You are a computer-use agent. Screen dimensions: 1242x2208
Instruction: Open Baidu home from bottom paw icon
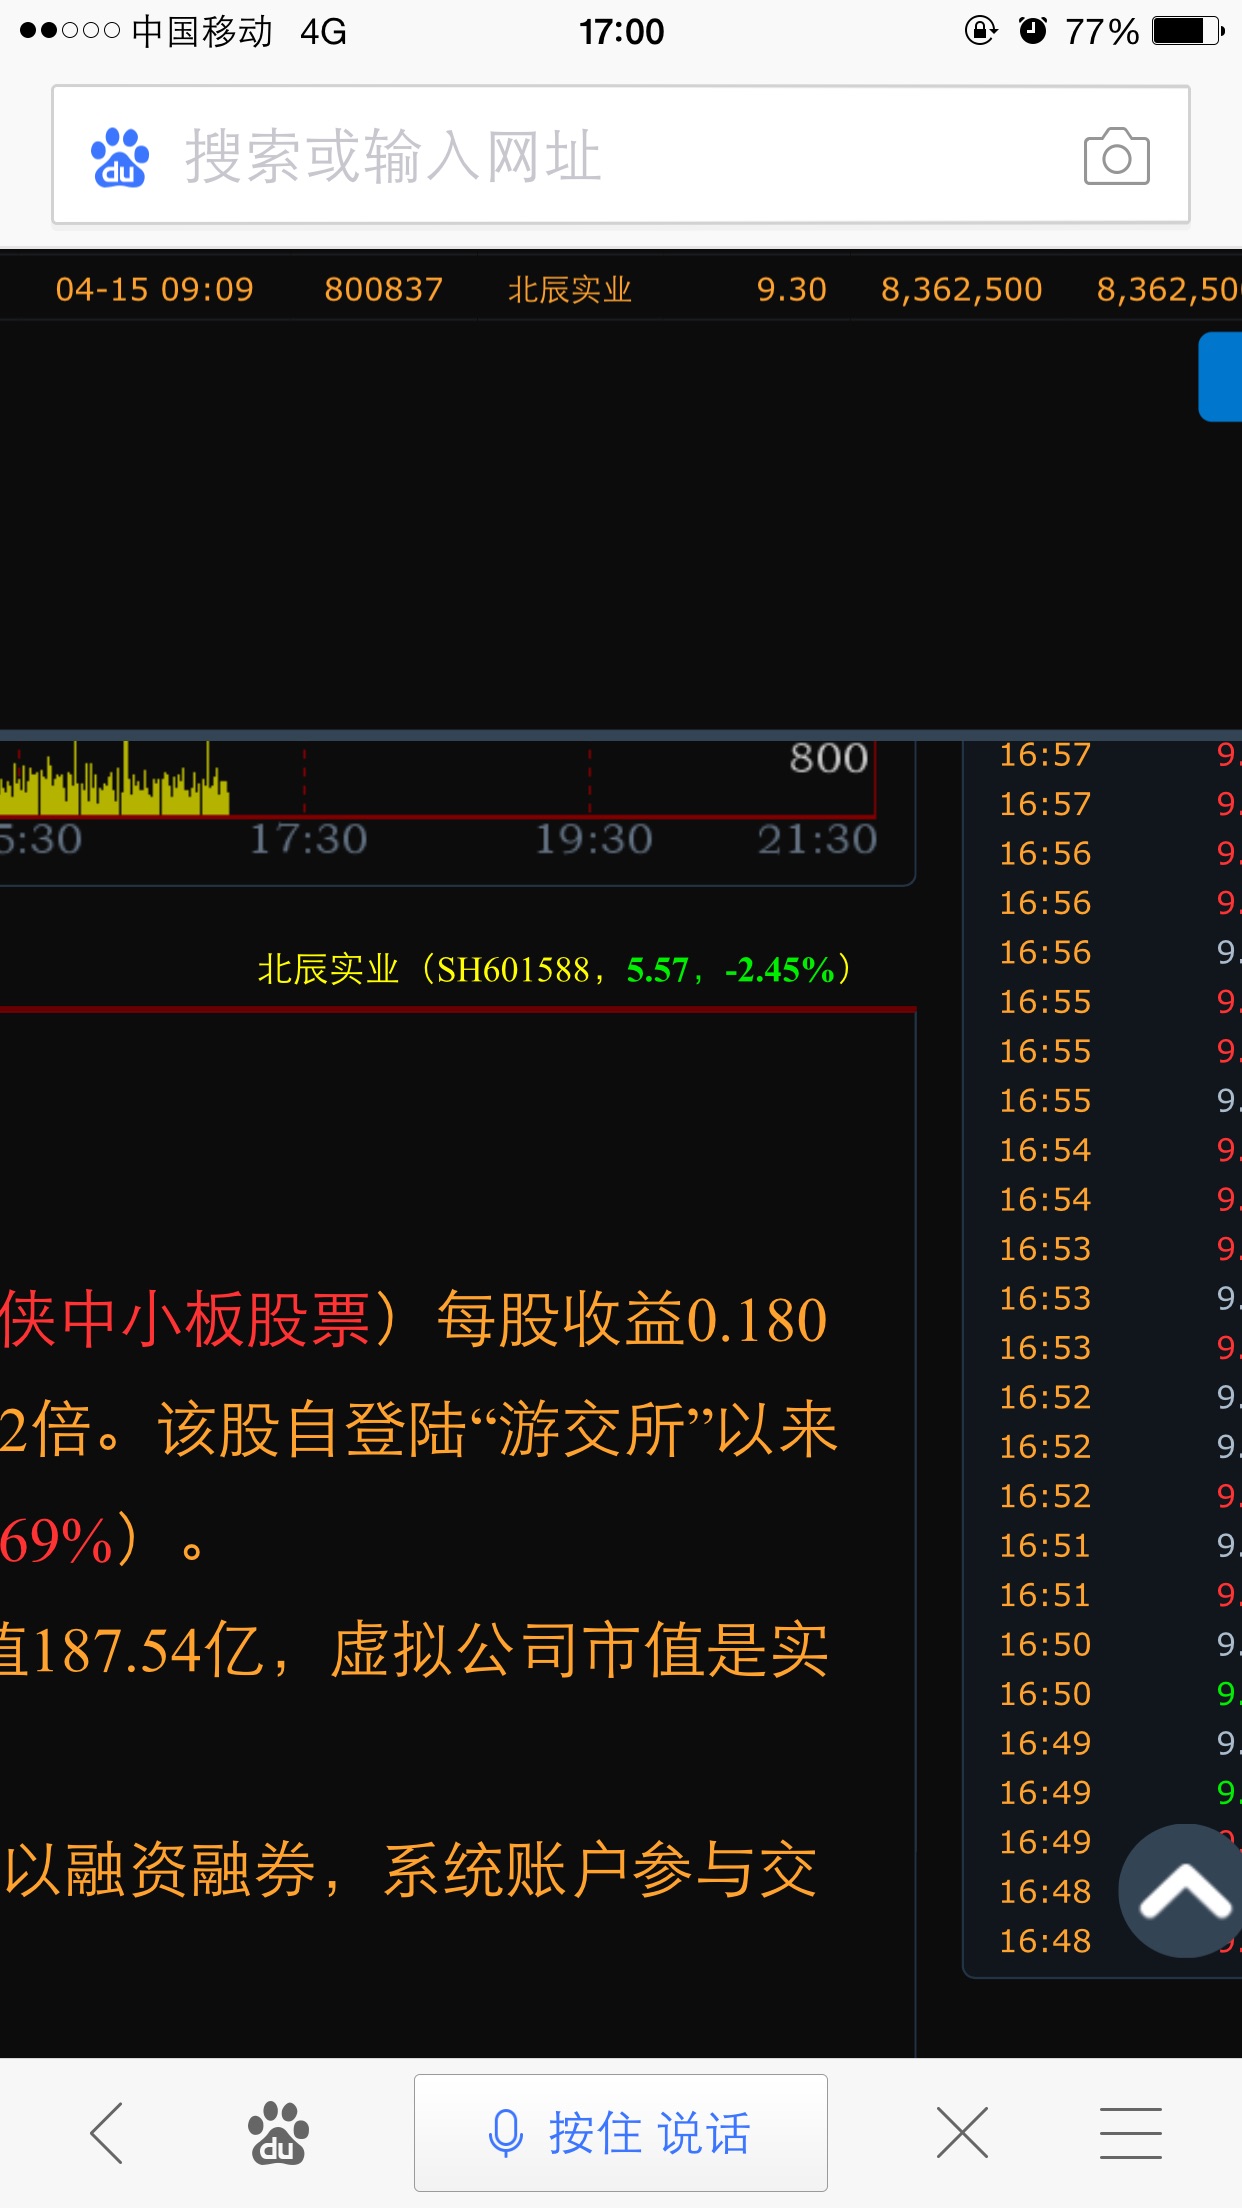[278, 2132]
